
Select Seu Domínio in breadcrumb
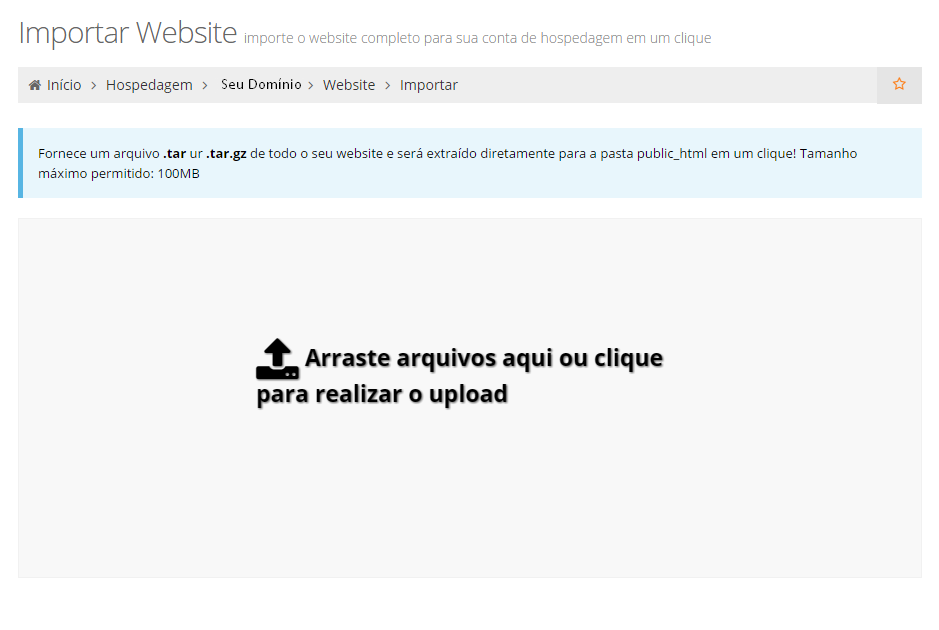coord(261,84)
